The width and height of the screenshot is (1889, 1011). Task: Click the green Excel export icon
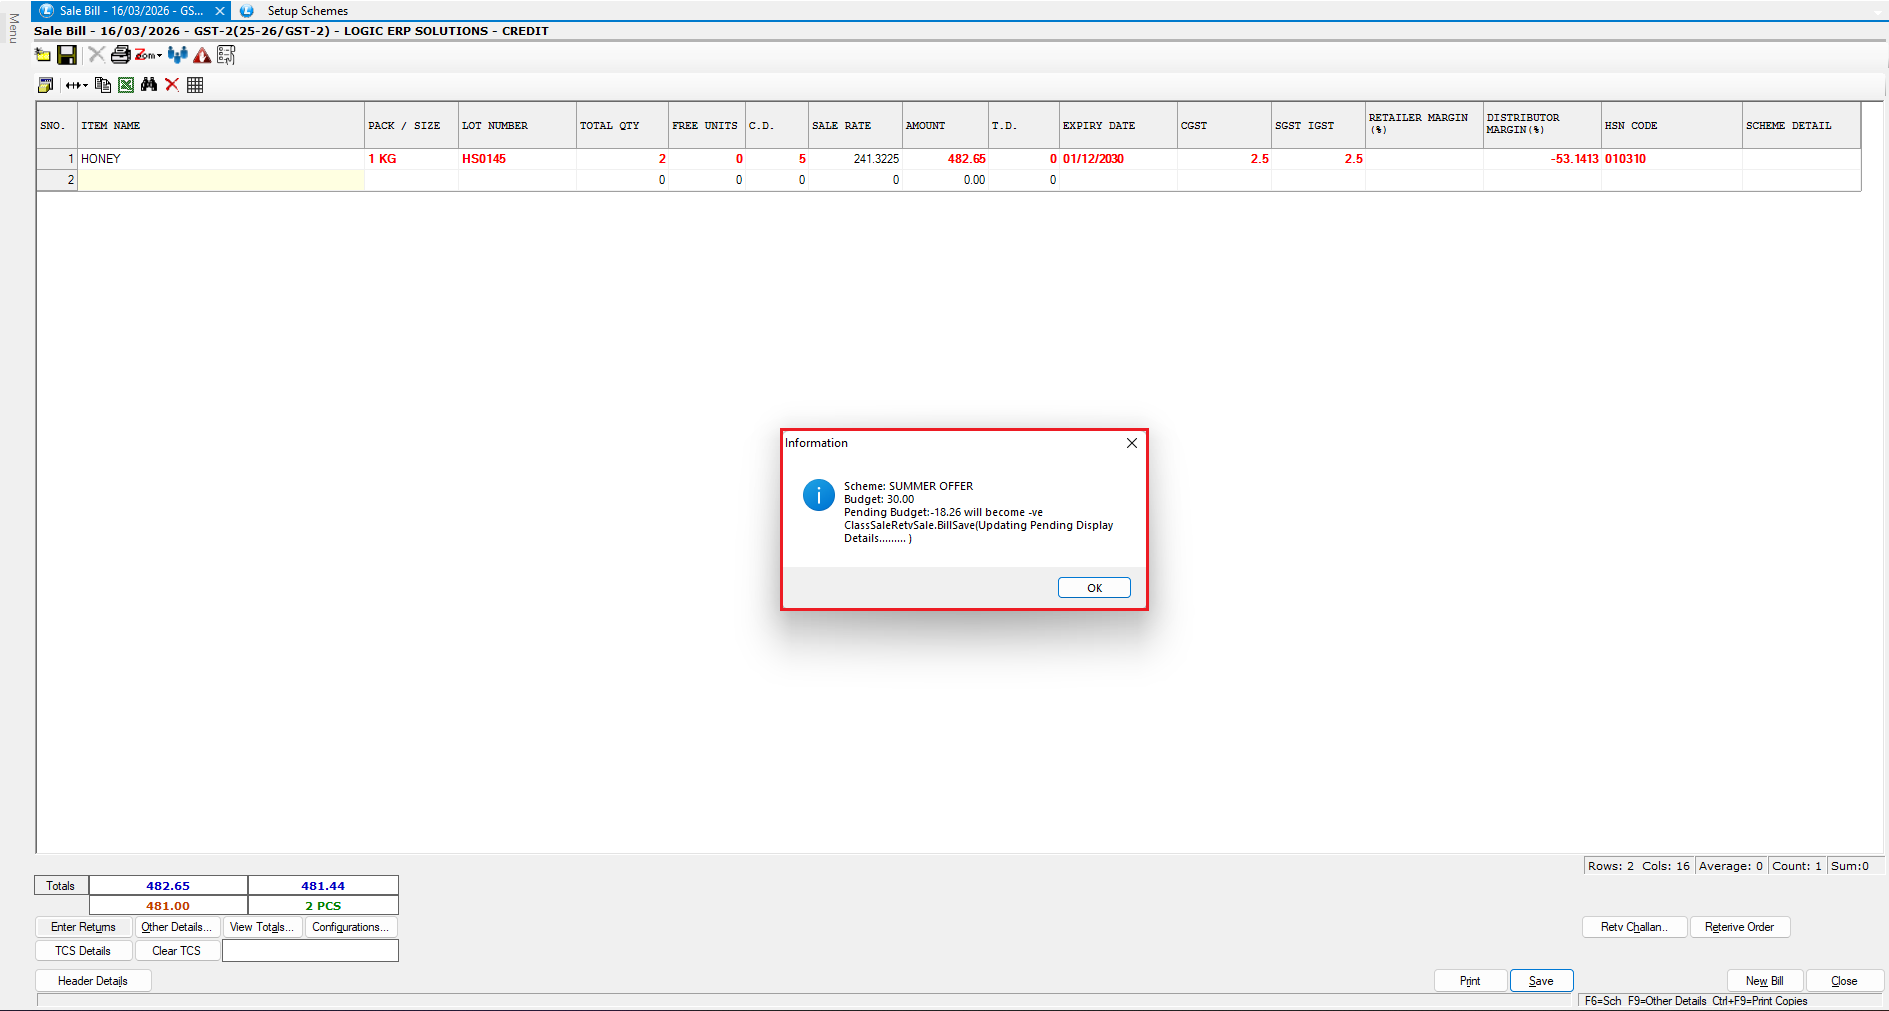pyautogui.click(x=126, y=85)
